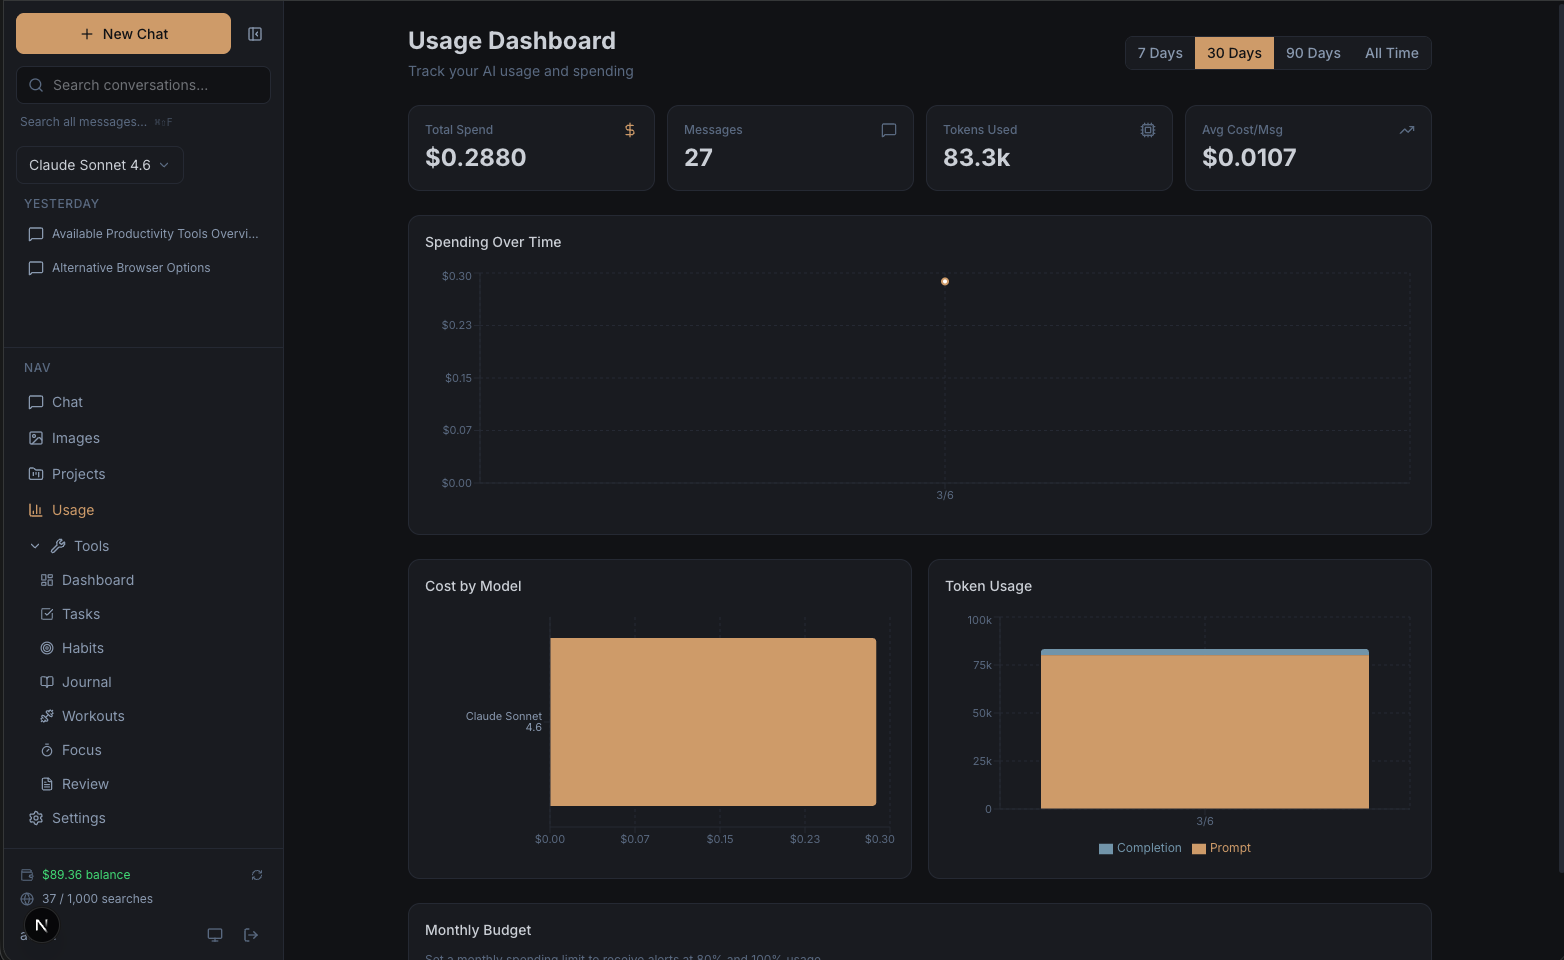Click the logout icon at bottom left
1564x960 pixels.
(250, 935)
